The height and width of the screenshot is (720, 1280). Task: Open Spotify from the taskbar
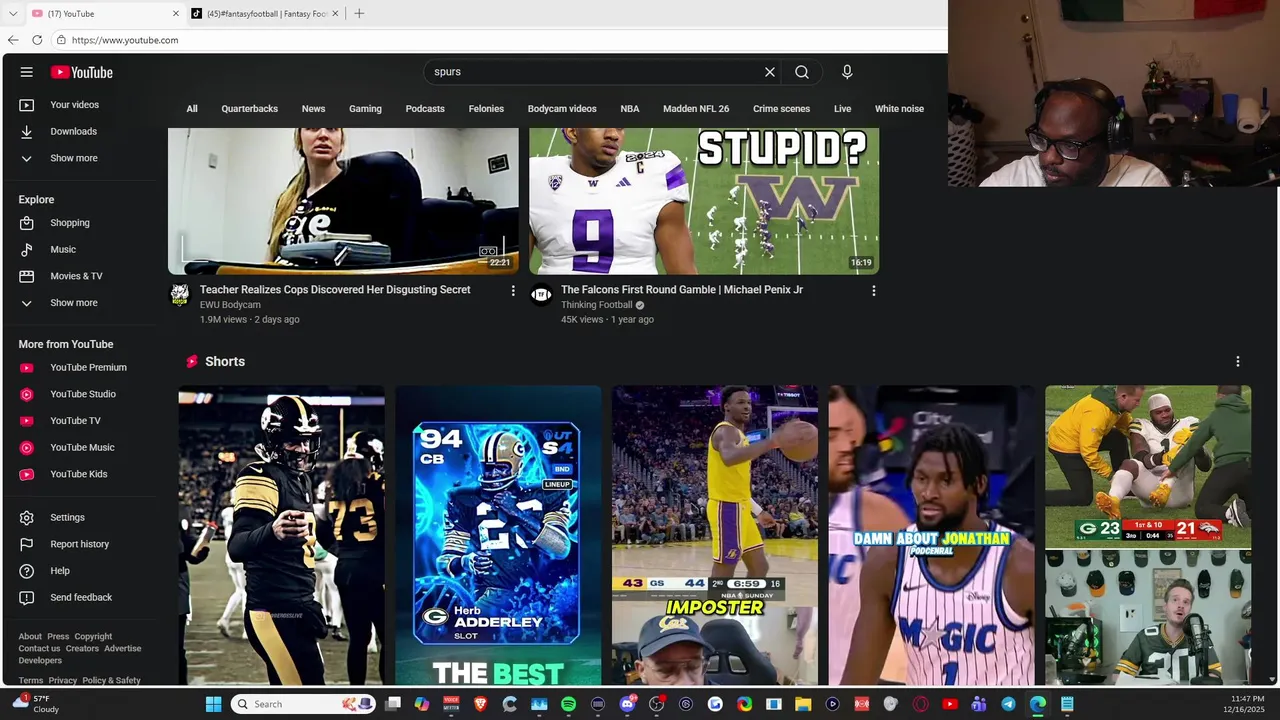tap(568, 704)
